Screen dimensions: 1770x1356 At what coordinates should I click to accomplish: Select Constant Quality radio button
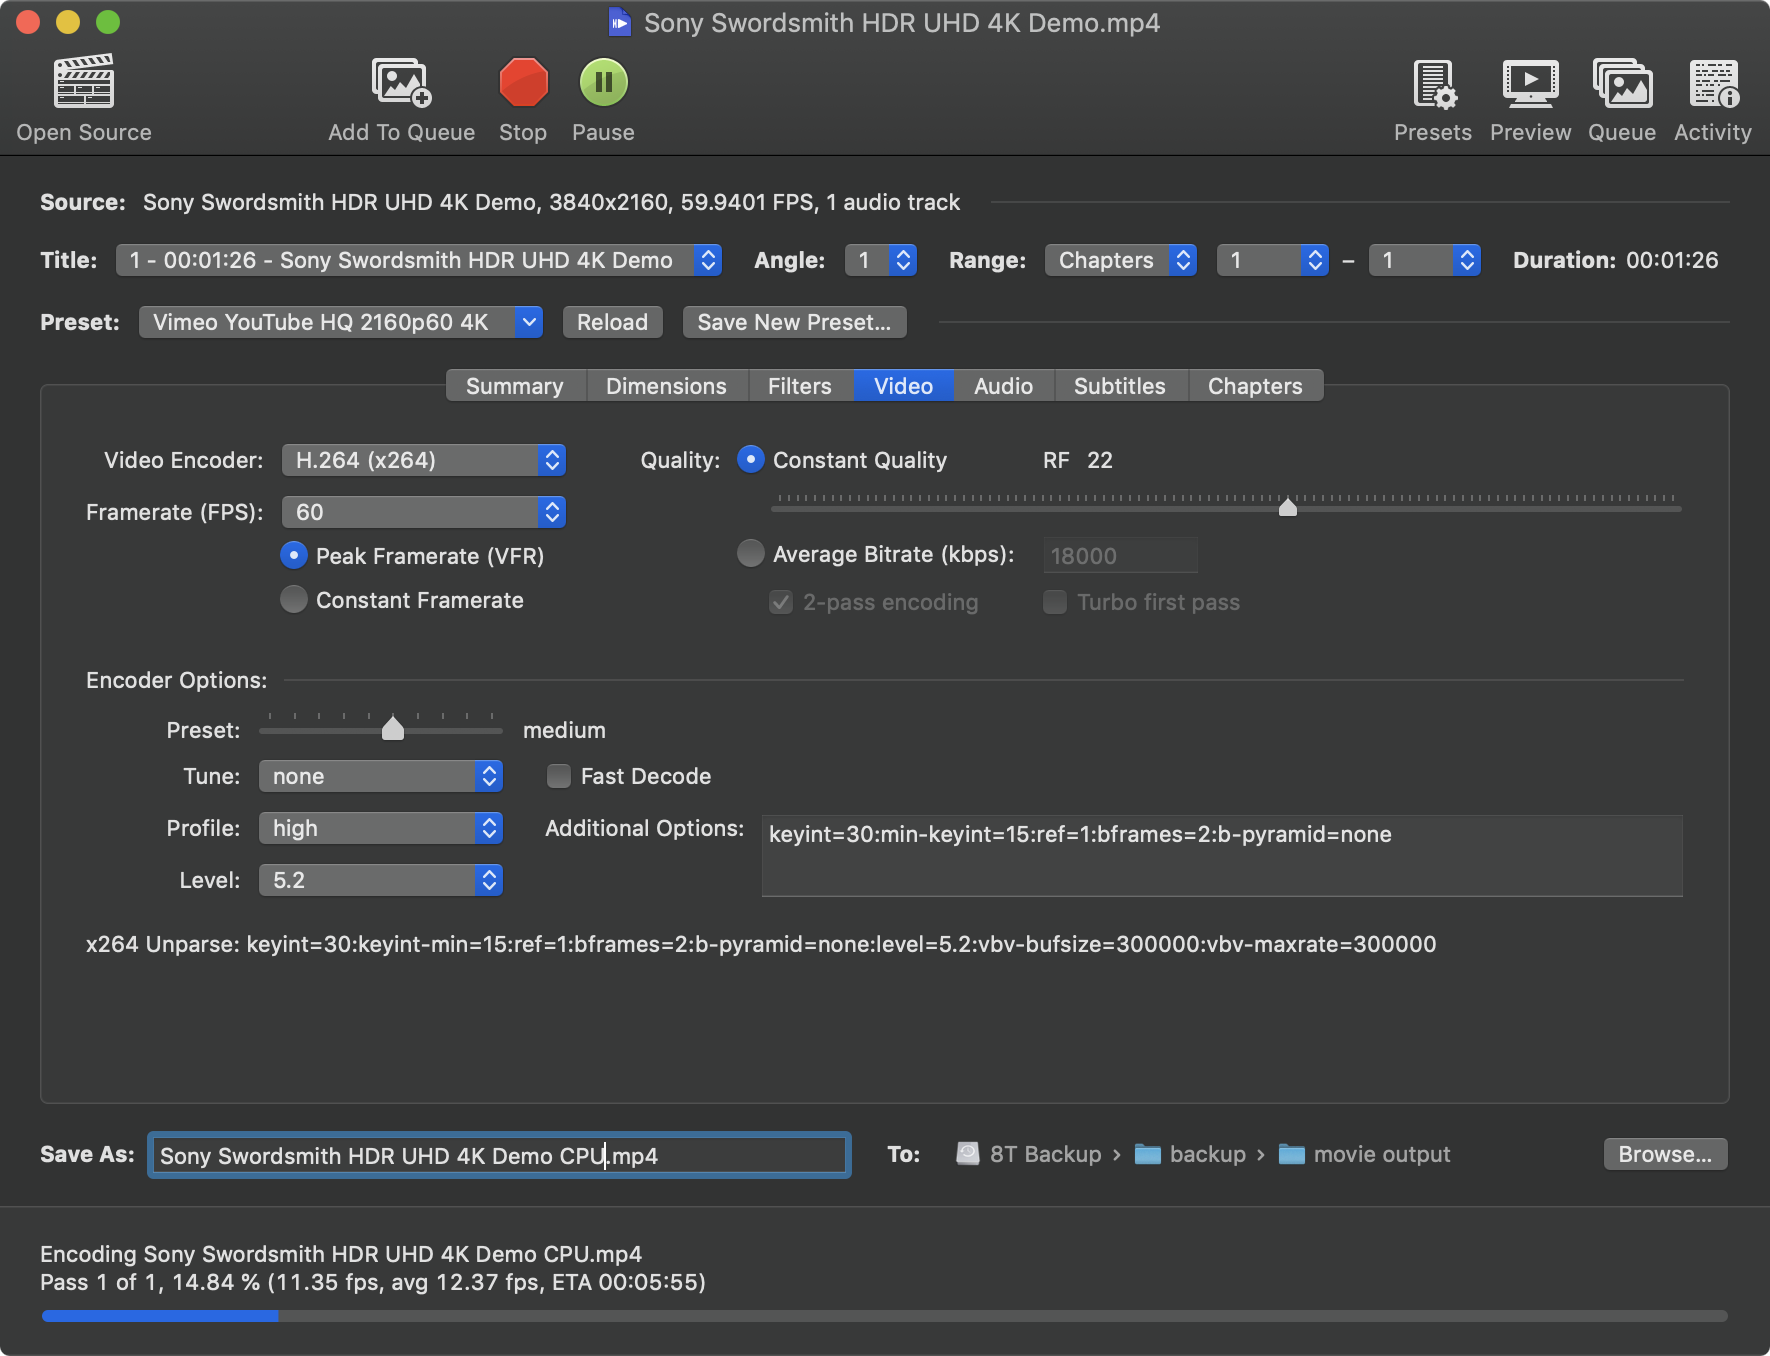pyautogui.click(x=751, y=460)
